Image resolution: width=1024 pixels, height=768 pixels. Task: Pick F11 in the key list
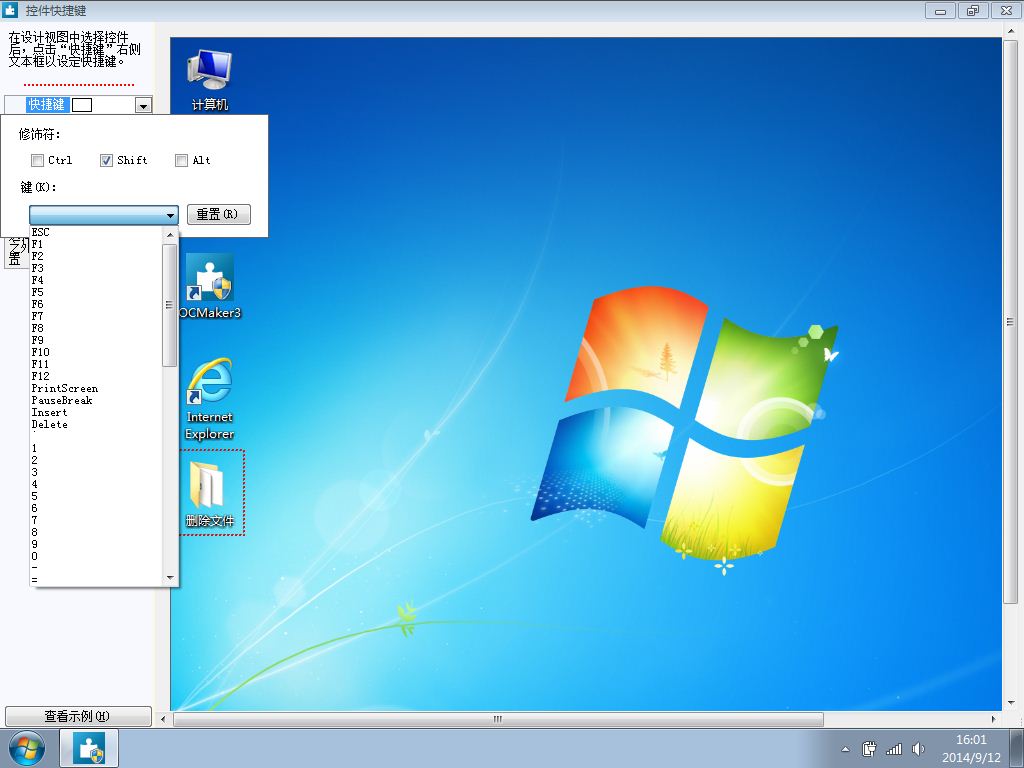click(x=95, y=364)
